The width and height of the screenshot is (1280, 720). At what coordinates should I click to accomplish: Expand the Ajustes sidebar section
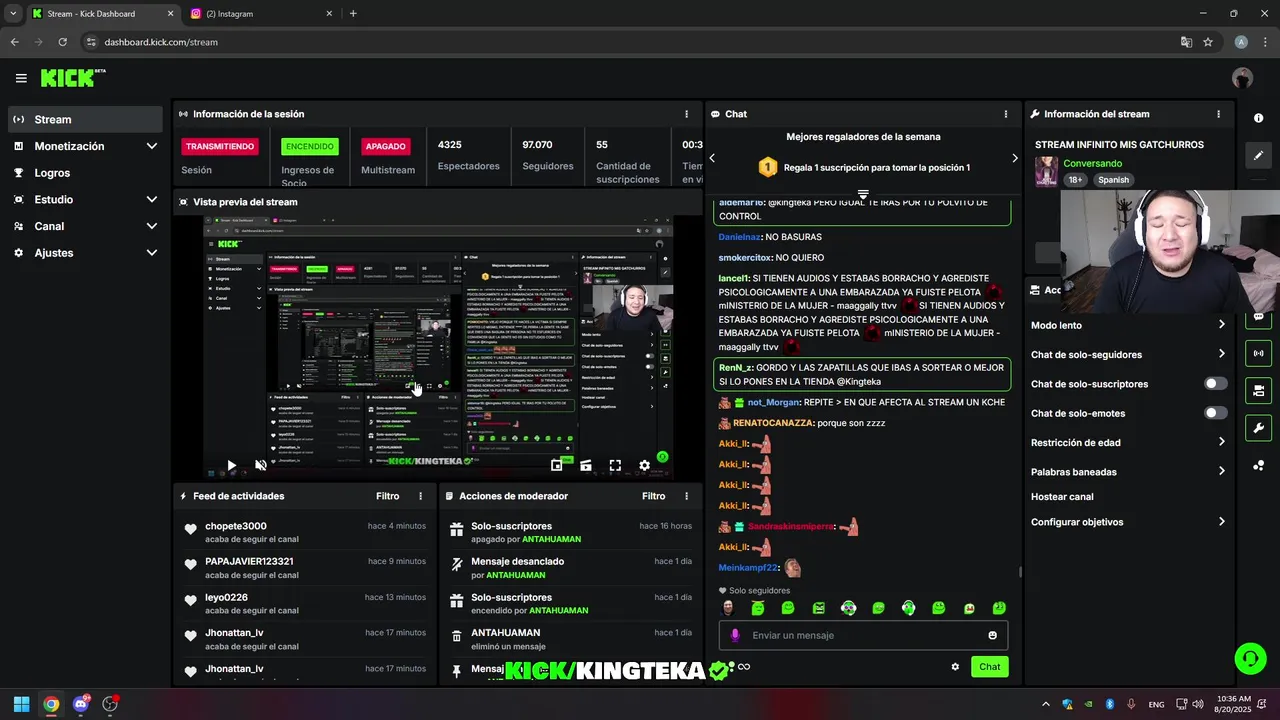(x=152, y=253)
